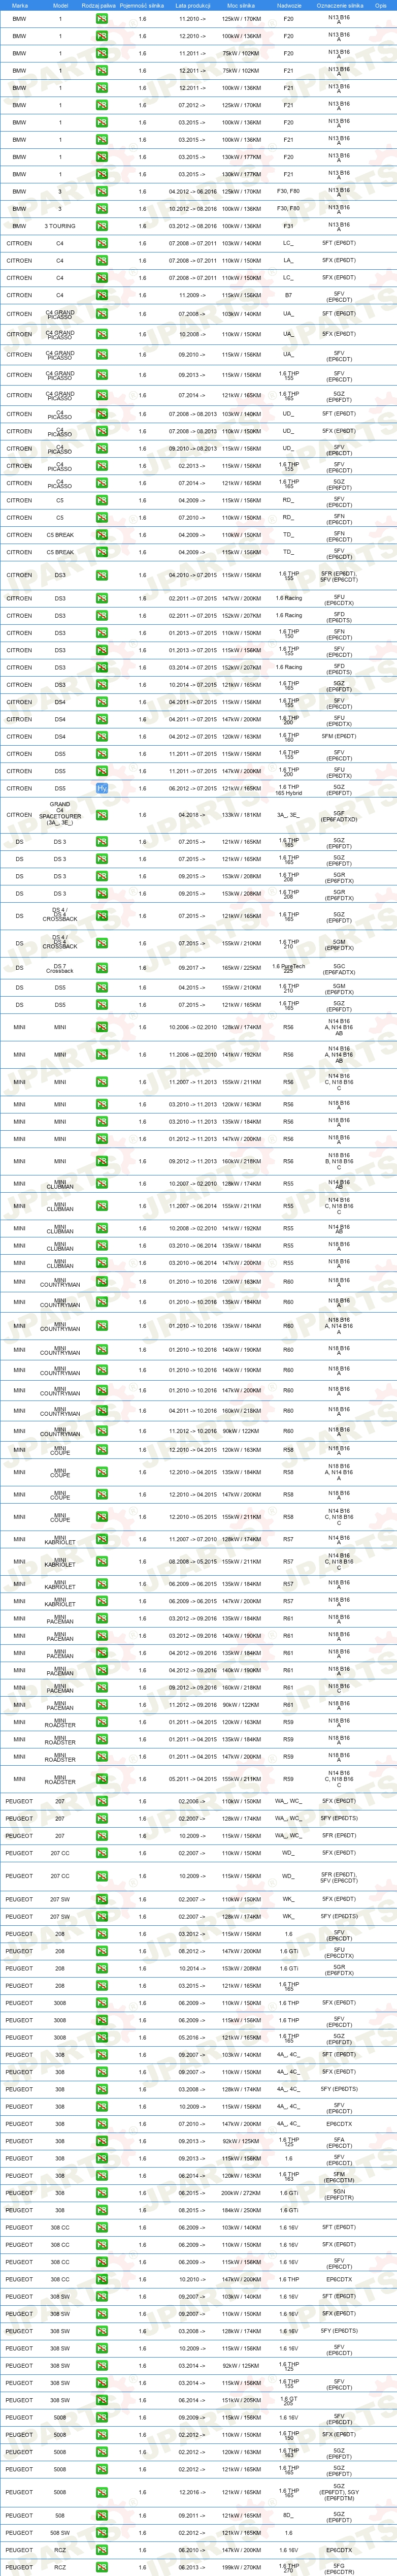The height and width of the screenshot is (2576, 397).
Task: Click engine code '5GF (EP6FADTXD)'
Action: (339, 815)
